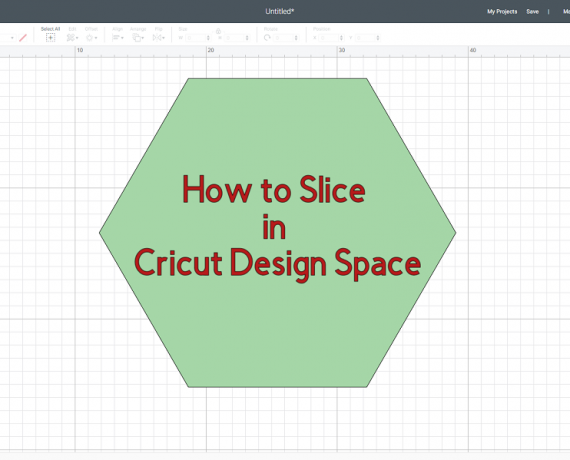Adjust the Position X stepper arrows

(x=341, y=38)
